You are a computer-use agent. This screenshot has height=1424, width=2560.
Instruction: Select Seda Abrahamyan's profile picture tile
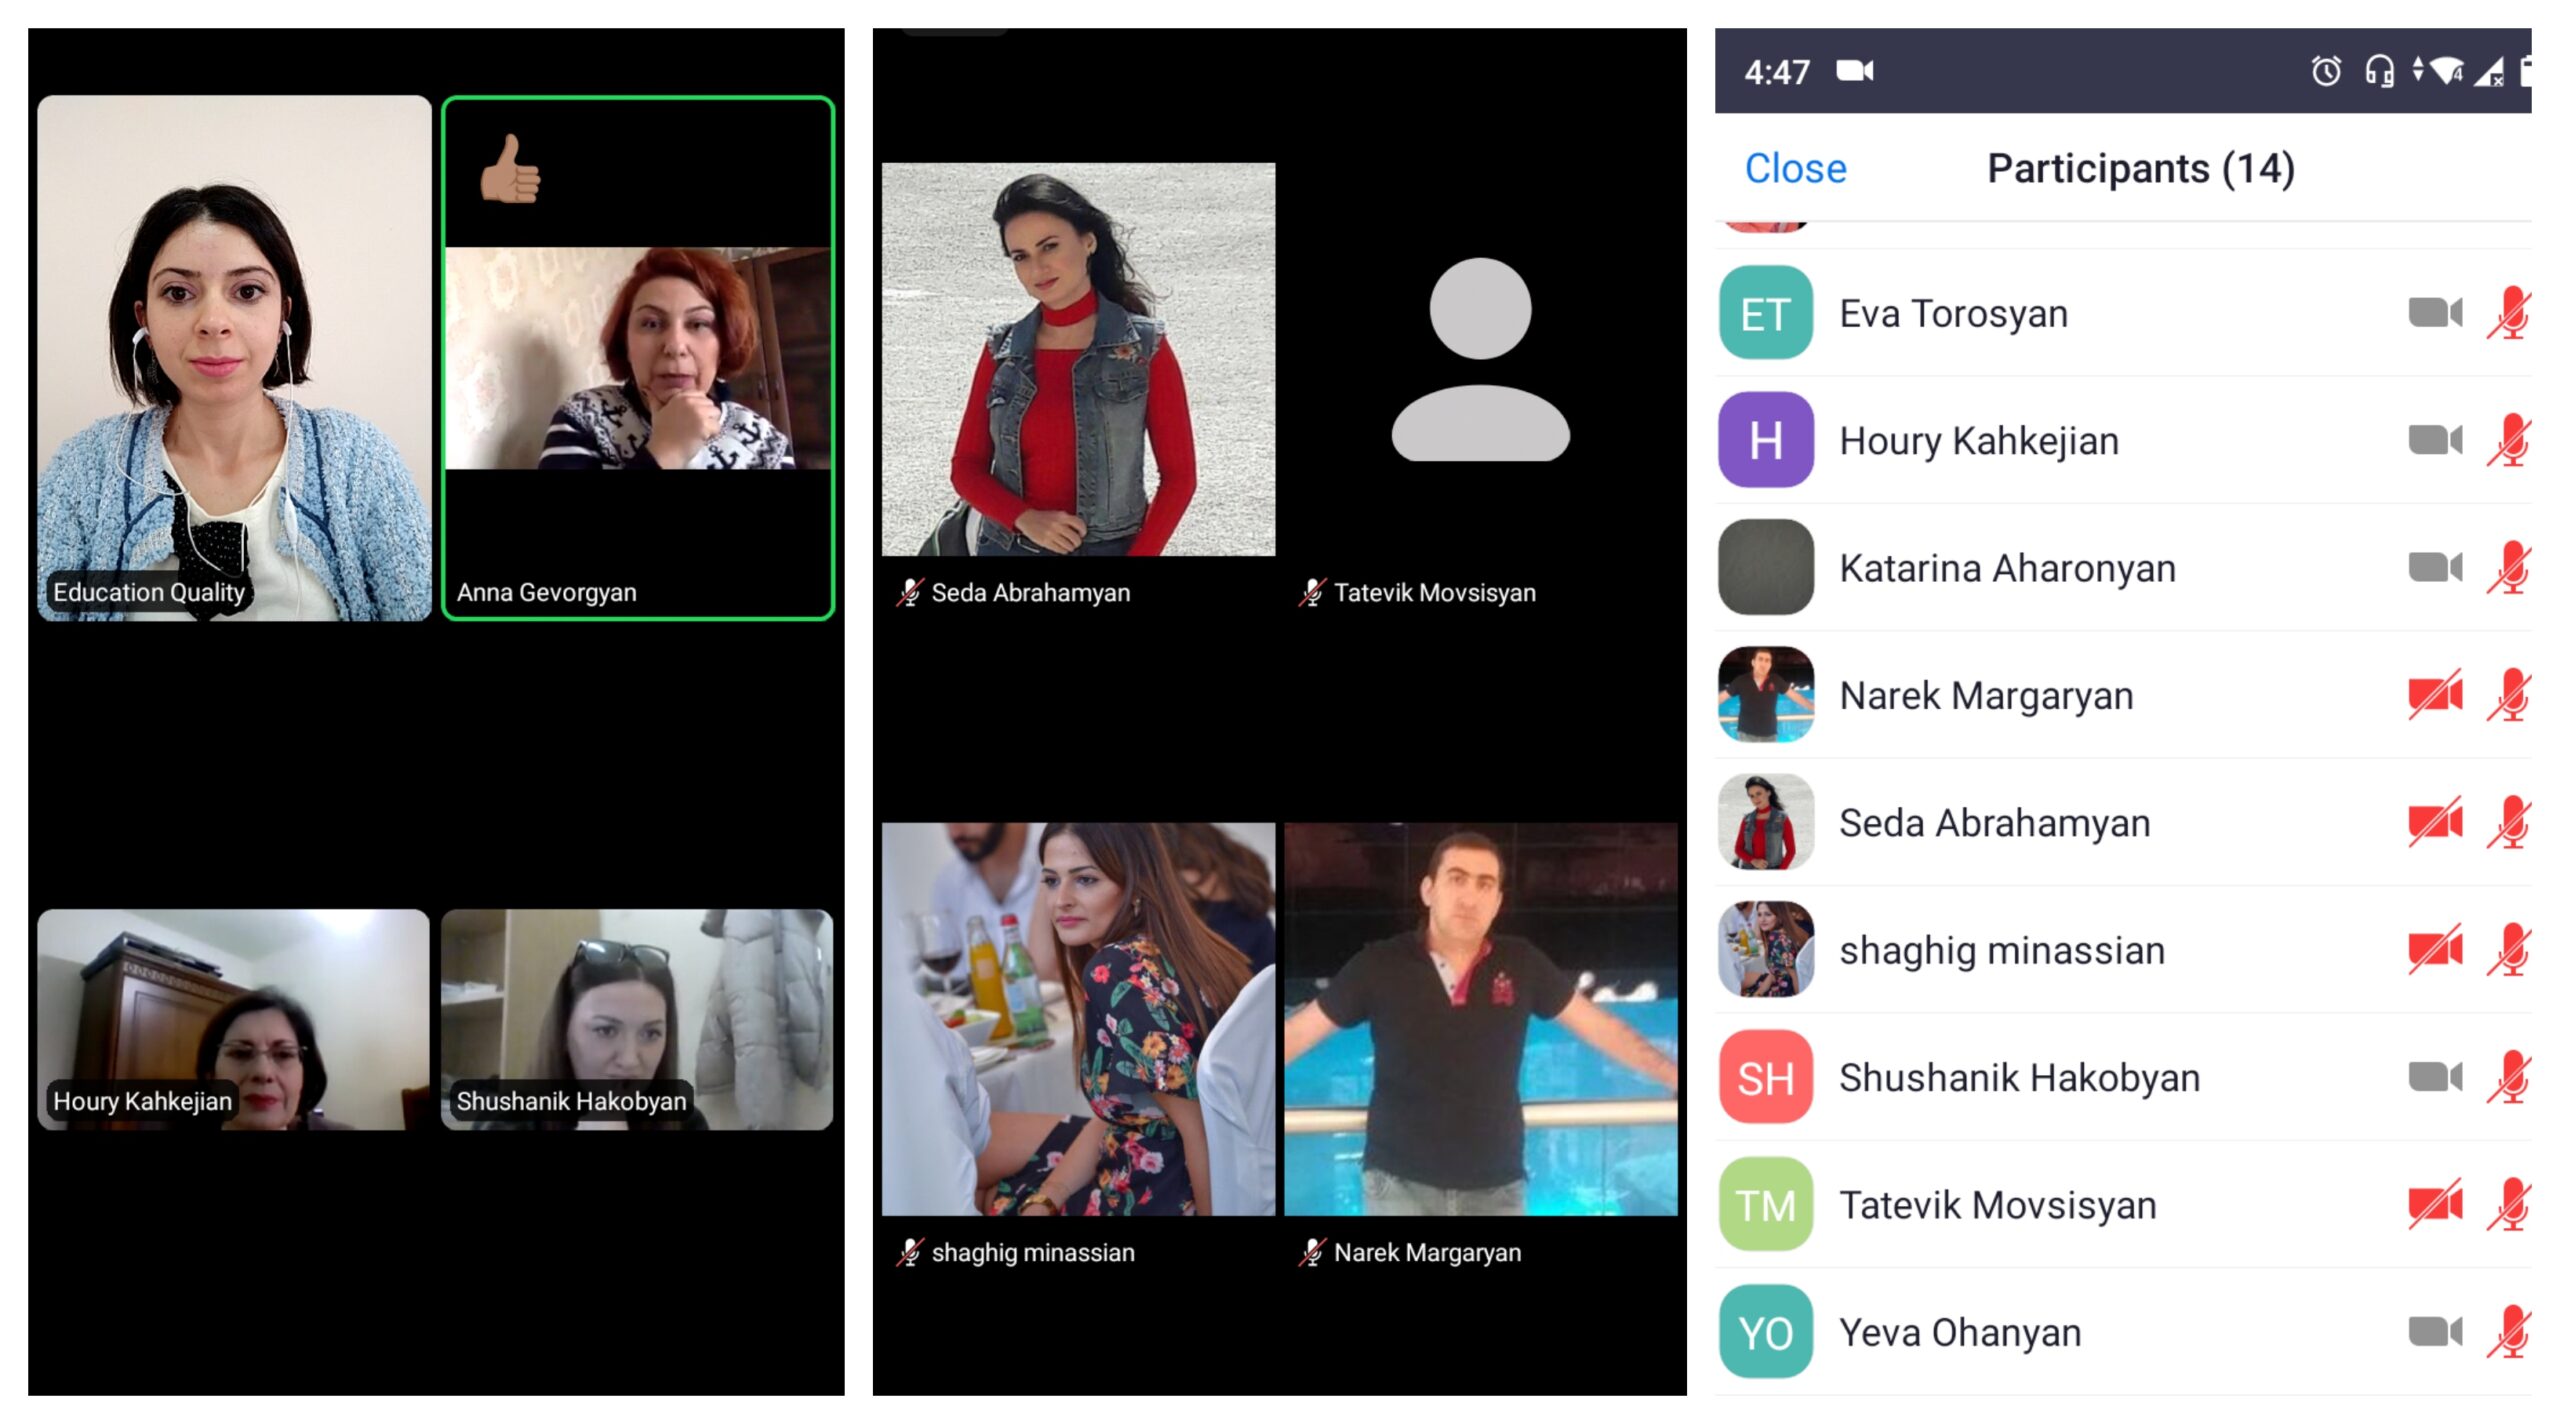pyautogui.click(x=1078, y=359)
